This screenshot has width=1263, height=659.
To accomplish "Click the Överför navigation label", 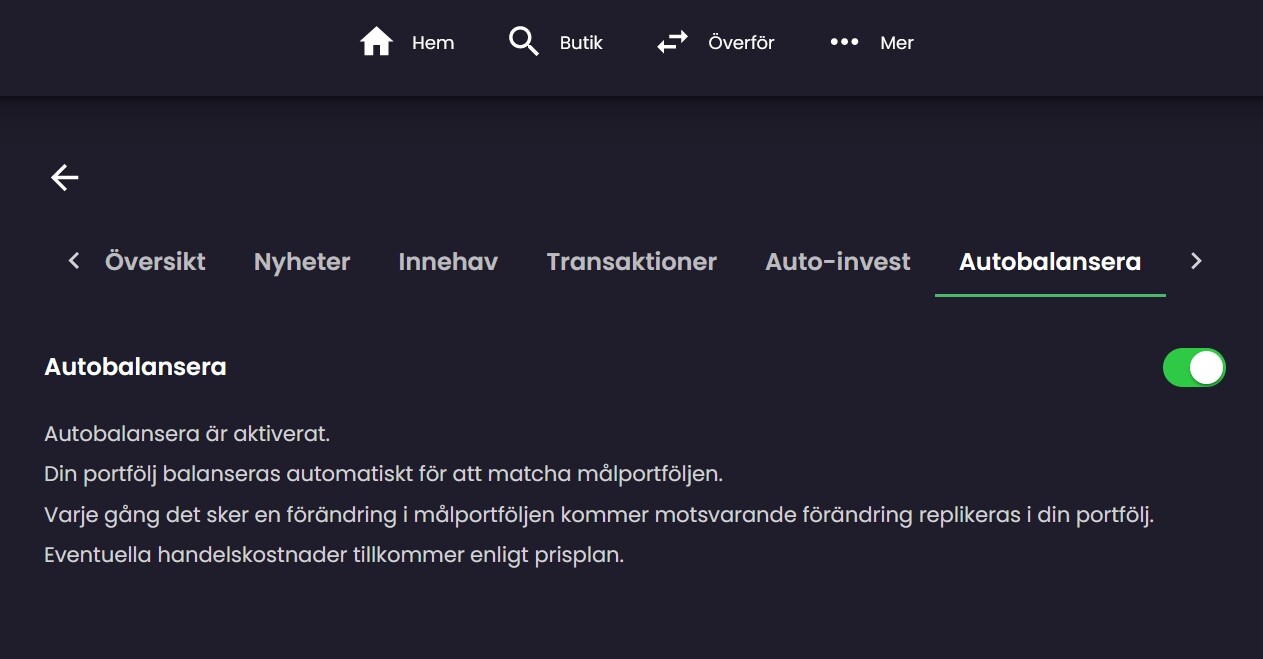I will (x=741, y=43).
